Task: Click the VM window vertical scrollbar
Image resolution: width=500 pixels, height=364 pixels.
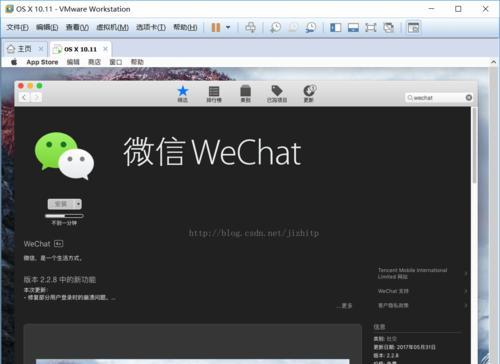Action: click(493, 213)
